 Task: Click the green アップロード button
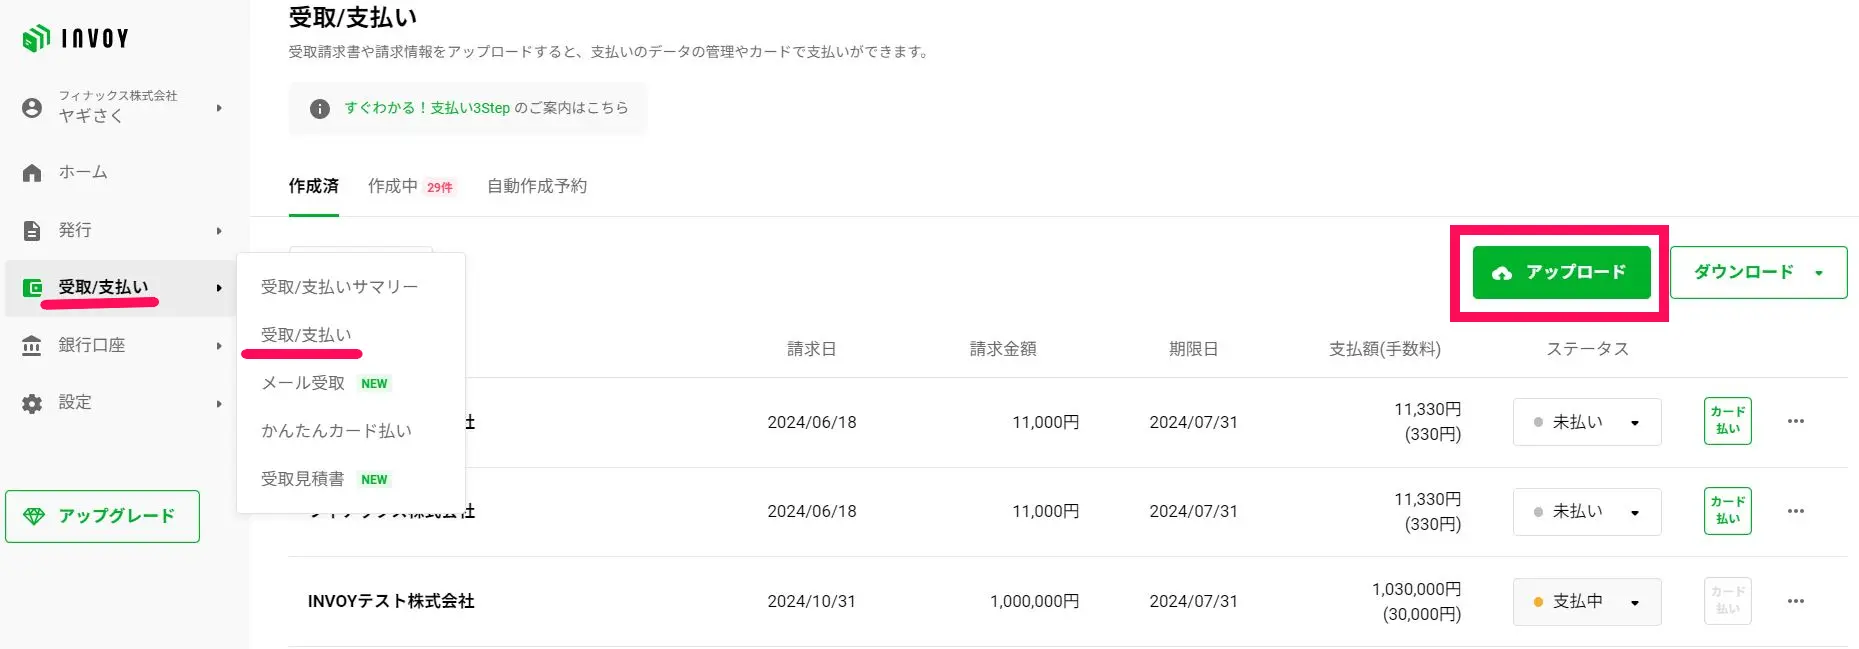click(1561, 272)
